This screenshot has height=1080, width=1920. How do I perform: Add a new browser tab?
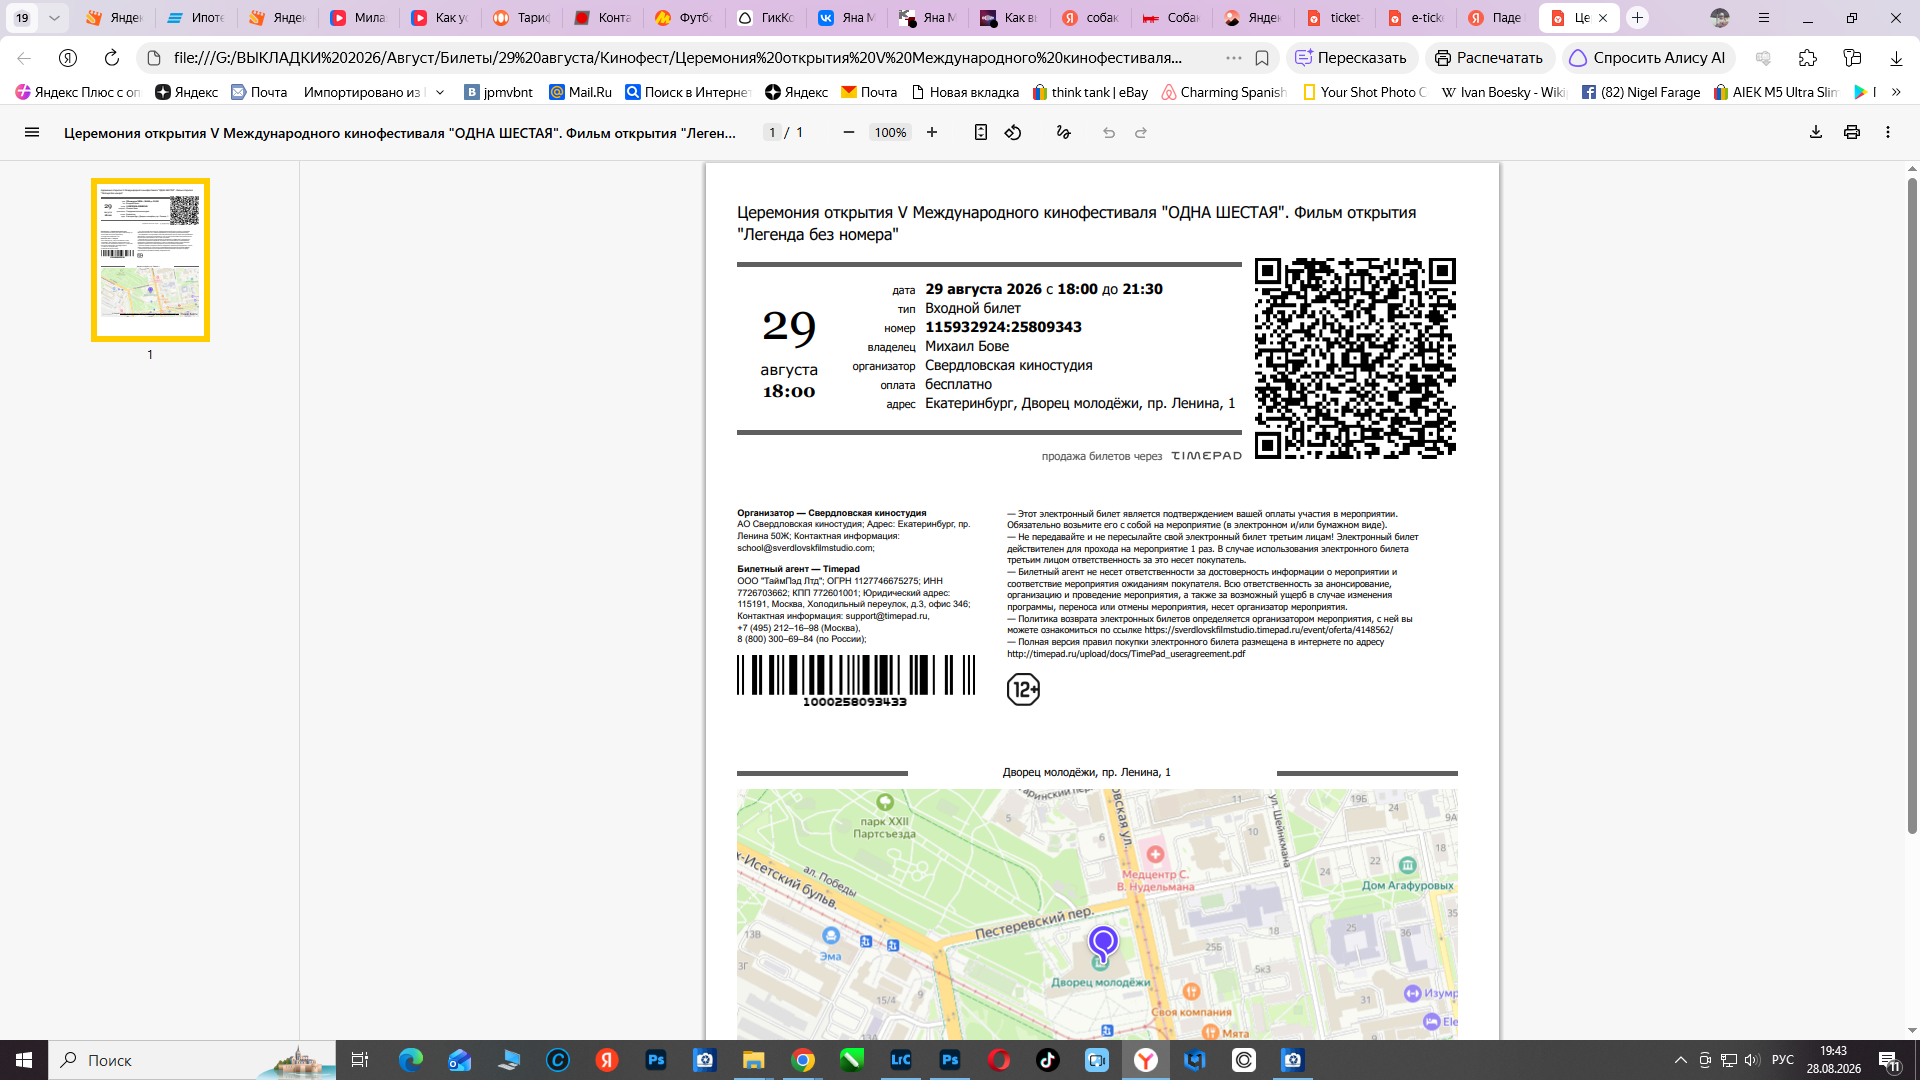pos(1637,18)
